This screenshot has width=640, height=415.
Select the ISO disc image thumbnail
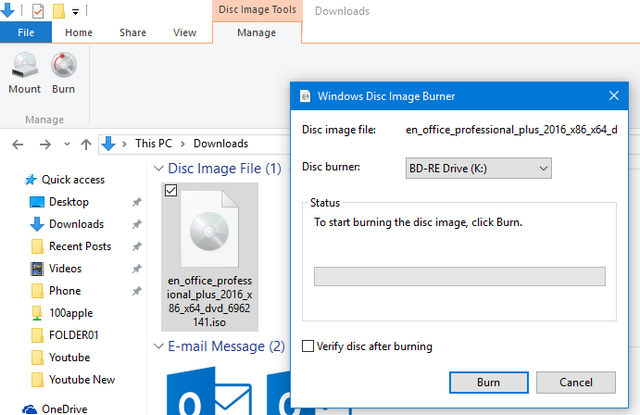pyautogui.click(x=209, y=229)
